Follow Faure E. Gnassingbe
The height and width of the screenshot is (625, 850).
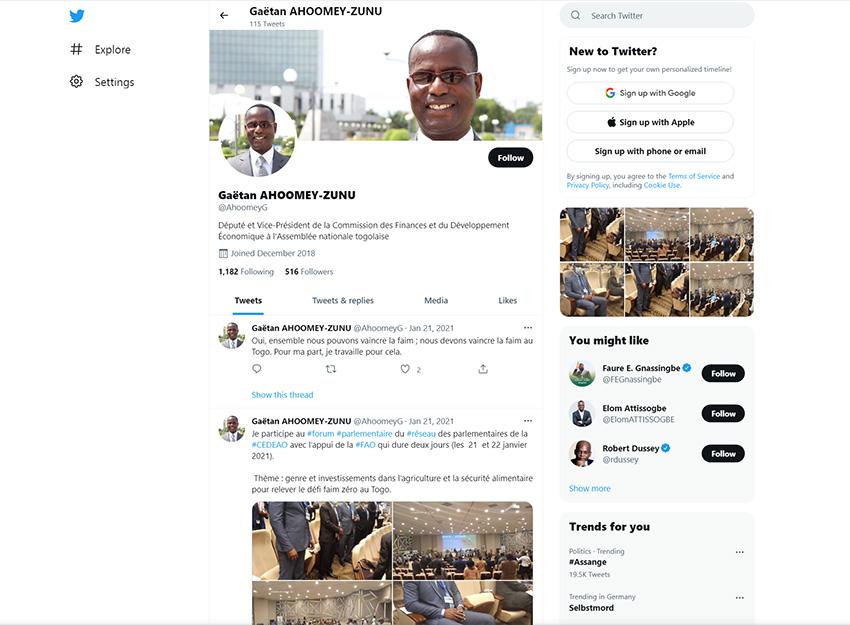coord(723,373)
